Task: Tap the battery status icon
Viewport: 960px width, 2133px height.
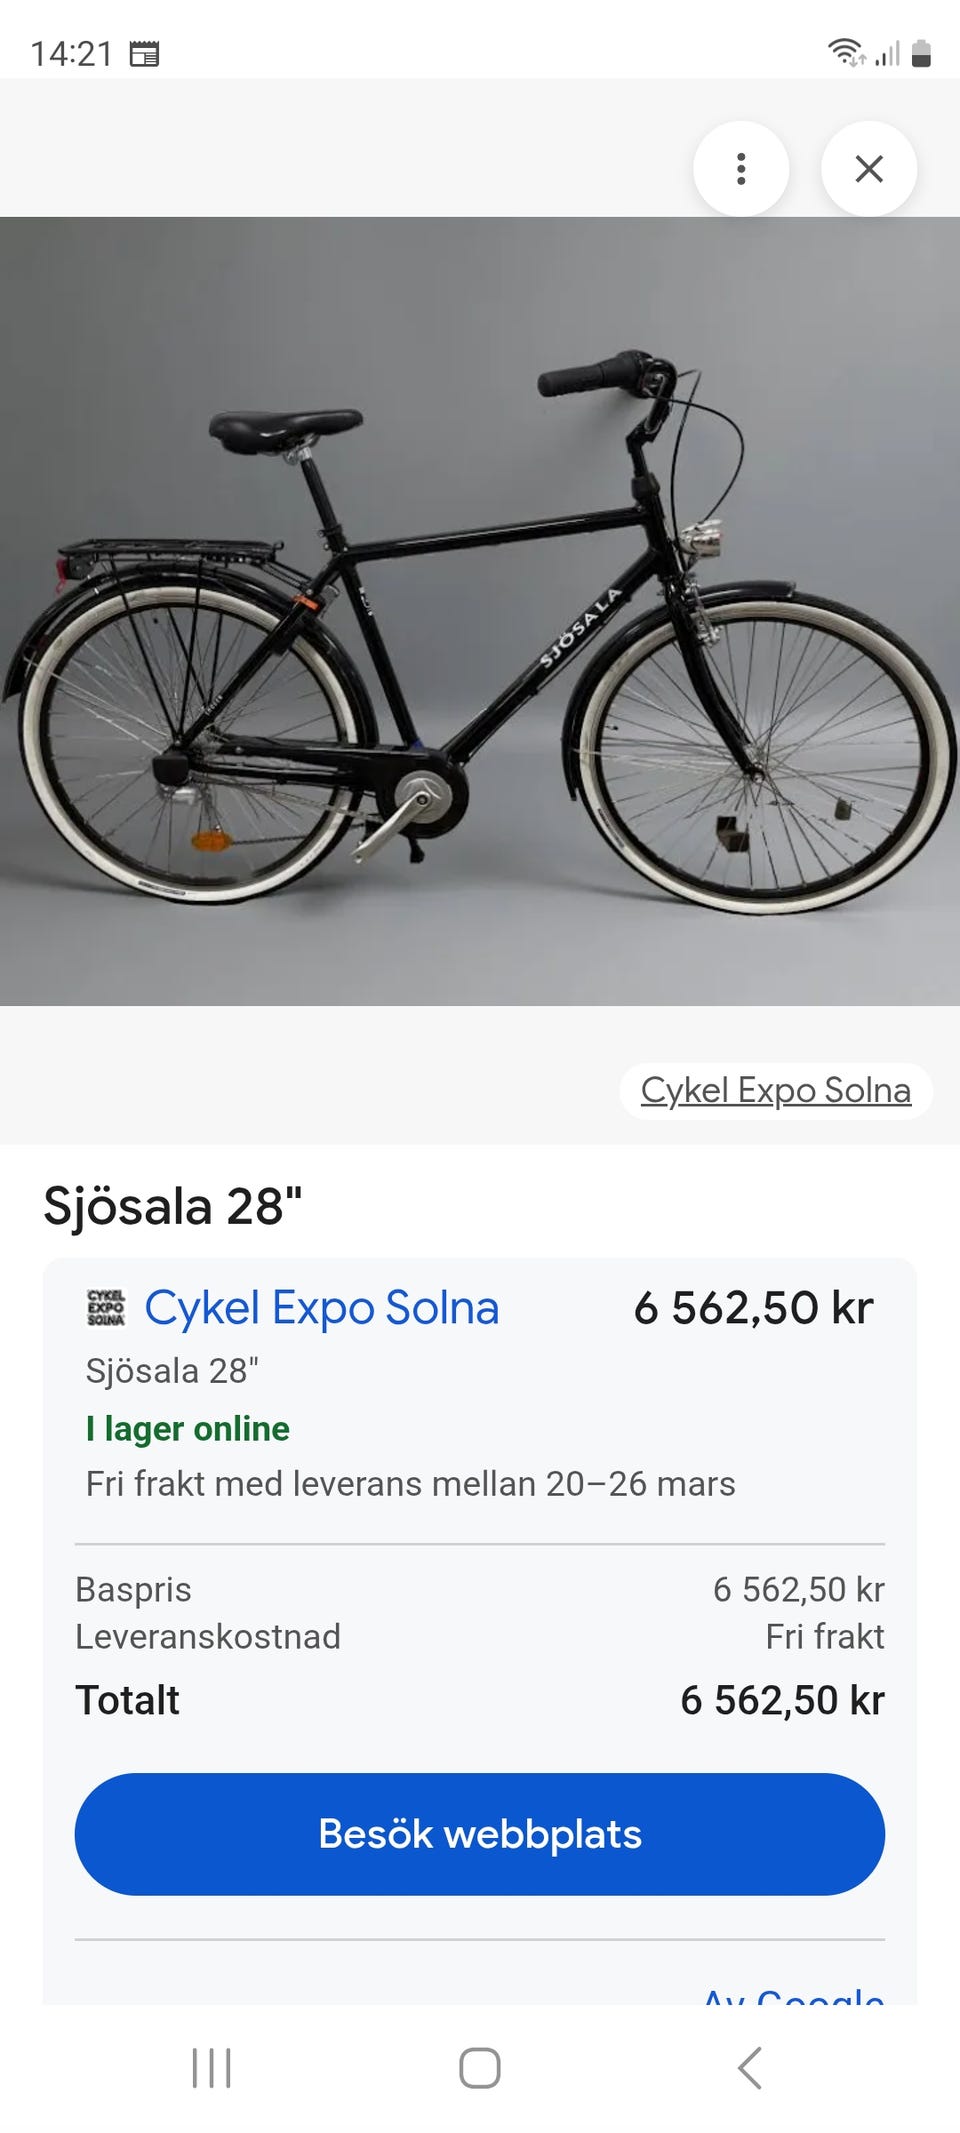Action: tap(922, 53)
